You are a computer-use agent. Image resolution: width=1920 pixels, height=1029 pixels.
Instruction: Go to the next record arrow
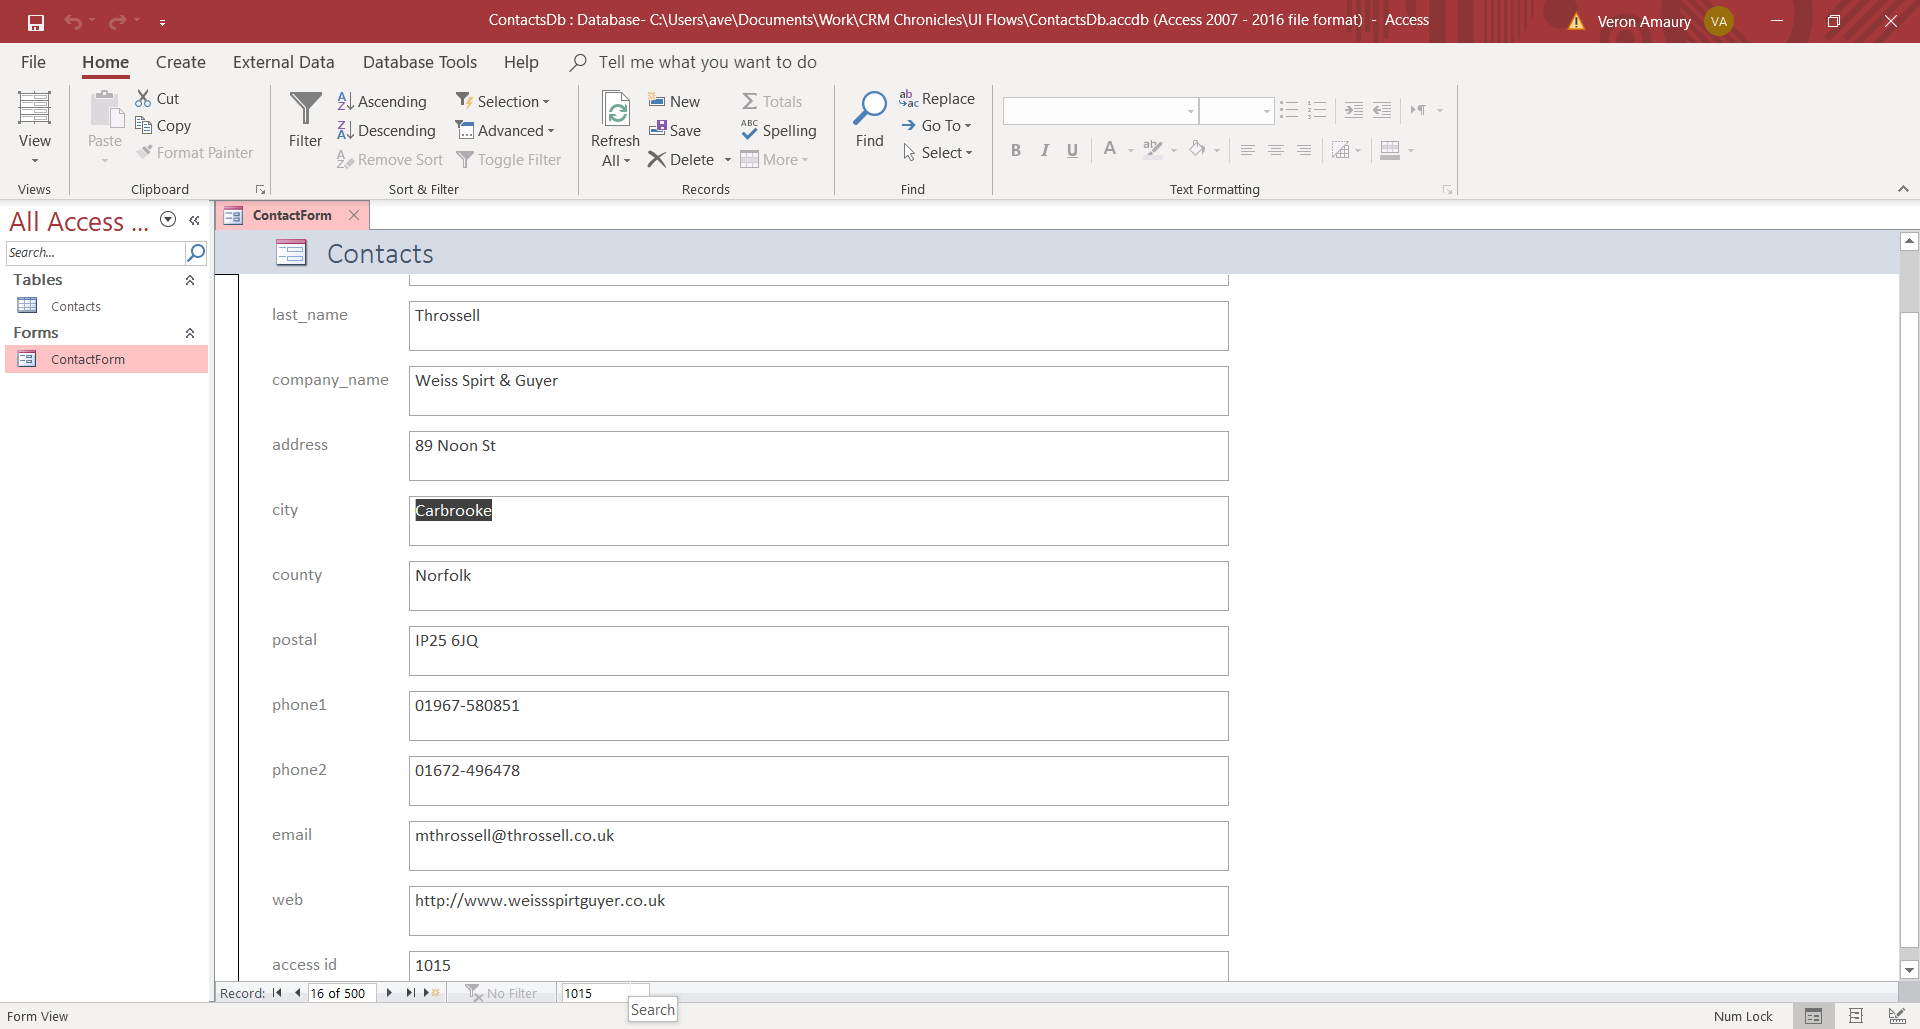389,993
